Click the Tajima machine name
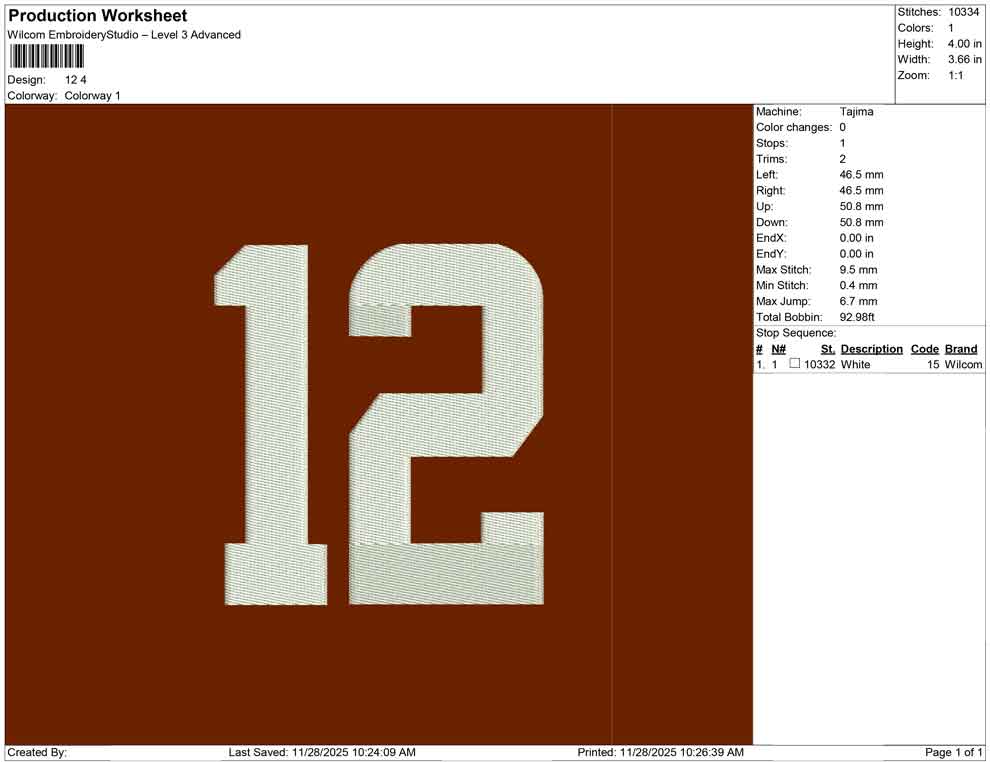990x762 pixels. (x=855, y=112)
